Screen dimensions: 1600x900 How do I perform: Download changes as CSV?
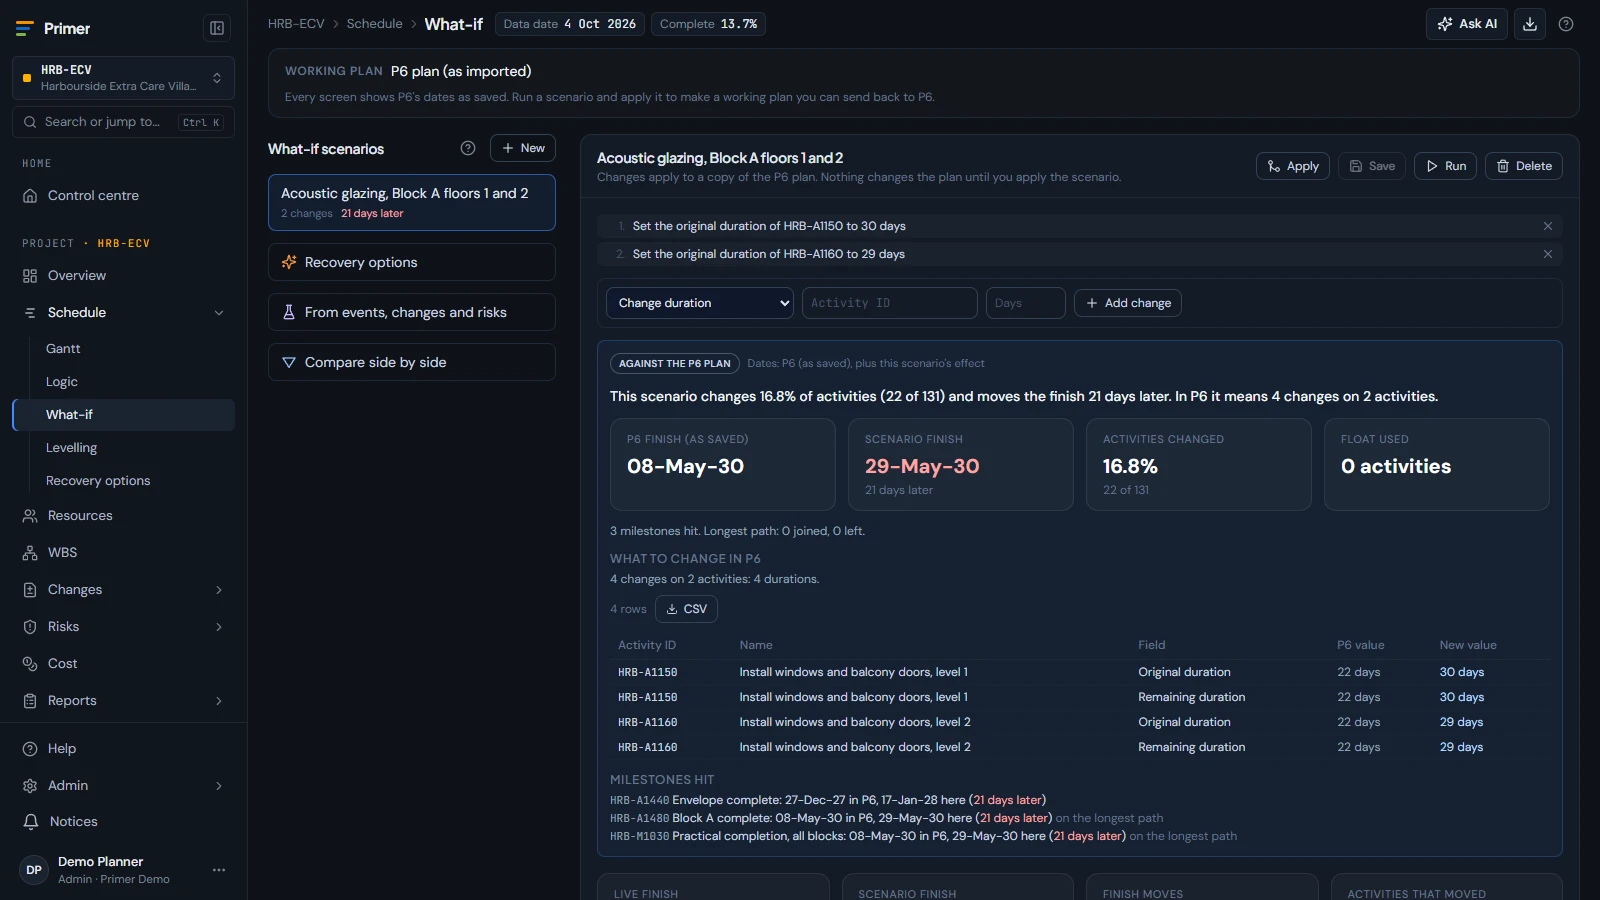687,609
